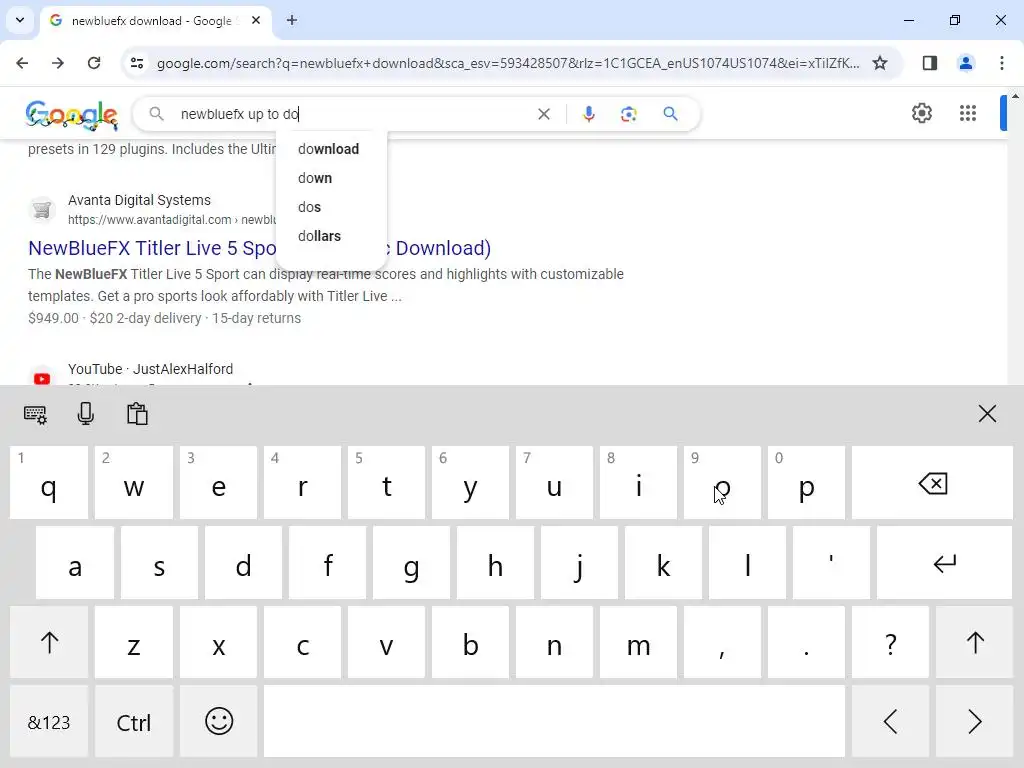Tap the right Shift arrow key
The image size is (1024, 768).
(x=975, y=643)
